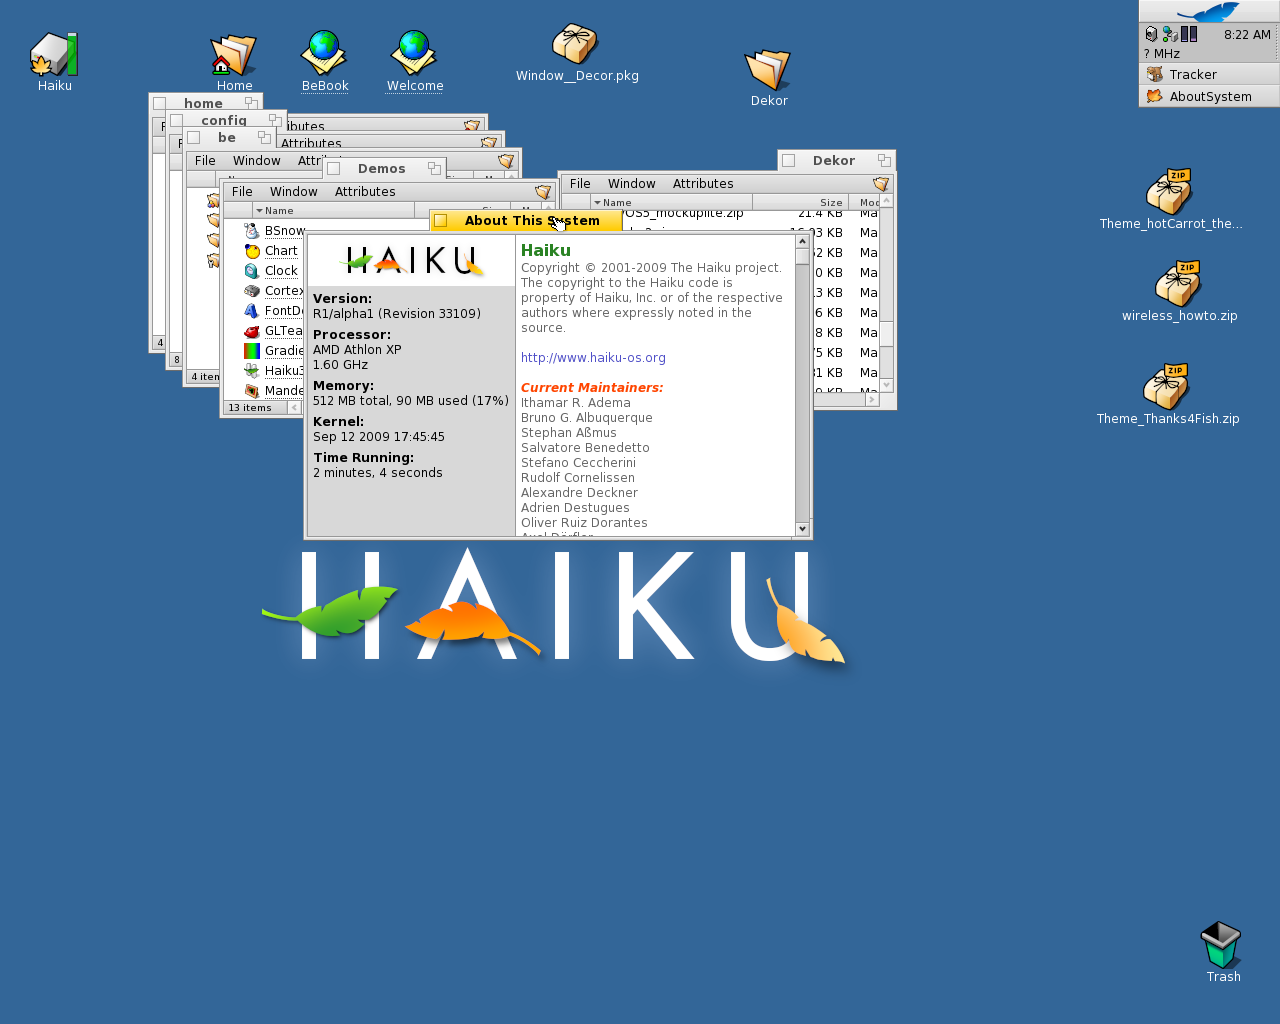This screenshot has width=1280, height=1024.
Task: Activate the config window title tab
Action: 226,120
